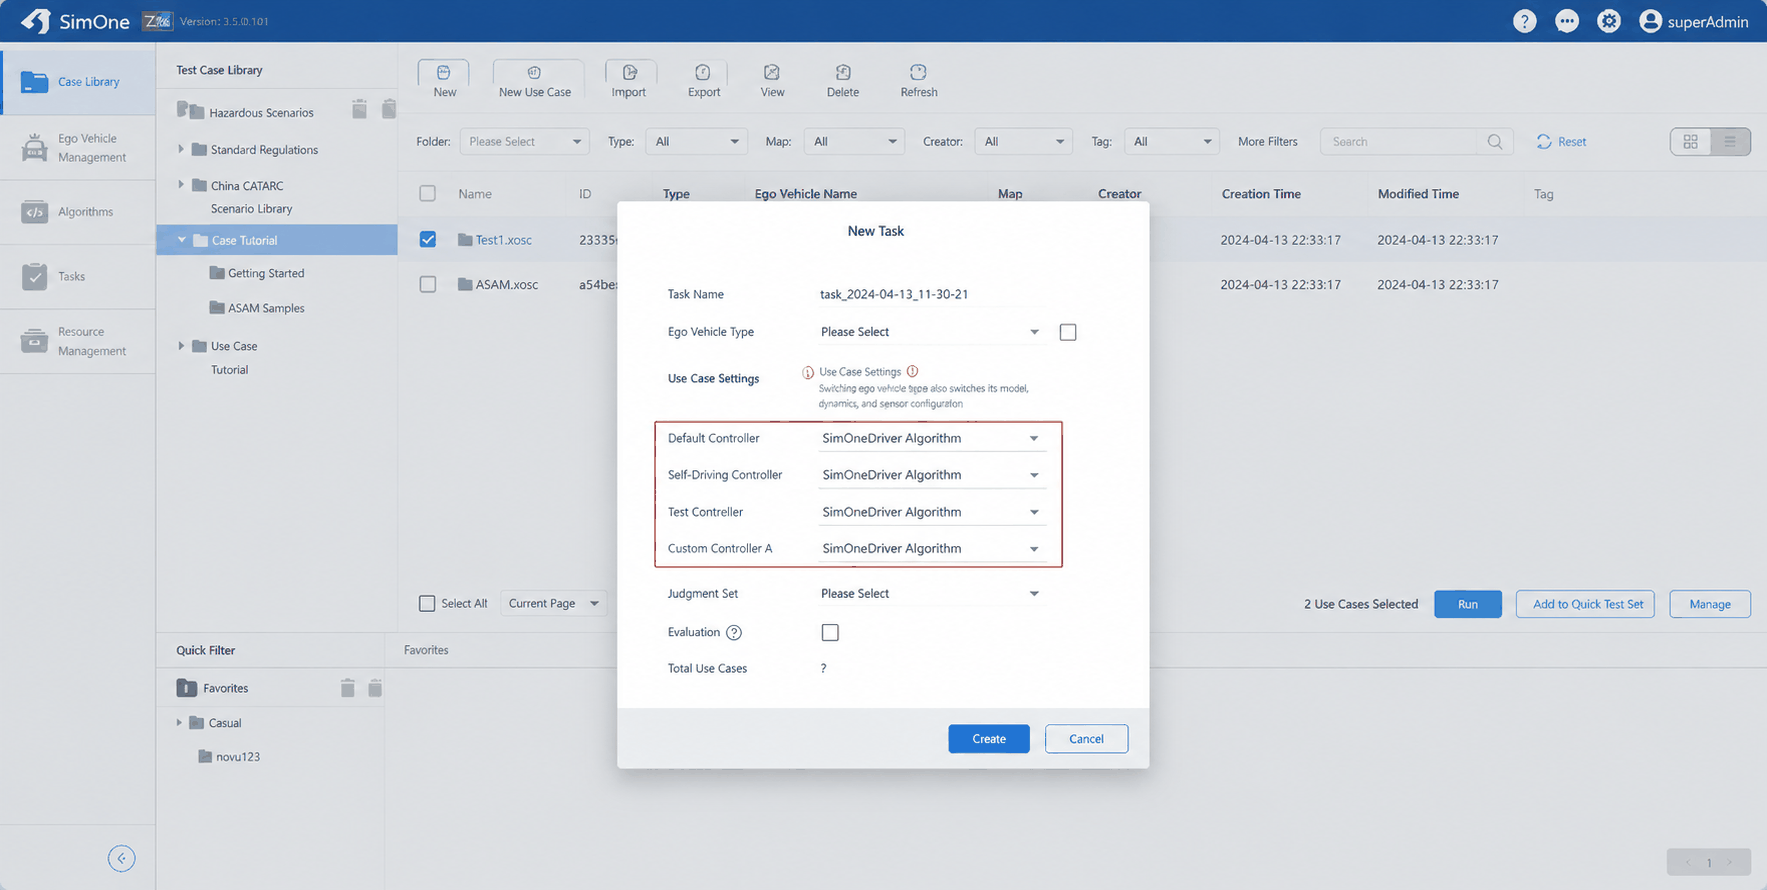Screen dimensions: 1767x890
Task: Click the View toolbar icon
Action: coord(772,73)
